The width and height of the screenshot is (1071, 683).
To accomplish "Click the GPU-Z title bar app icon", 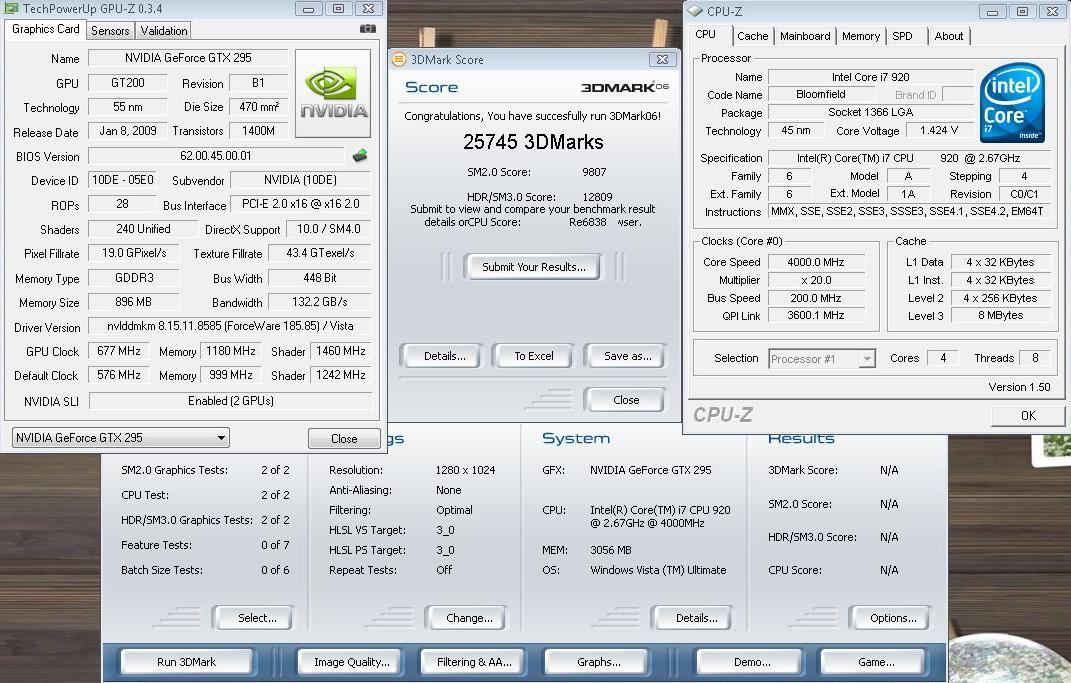I will tap(12, 8).
